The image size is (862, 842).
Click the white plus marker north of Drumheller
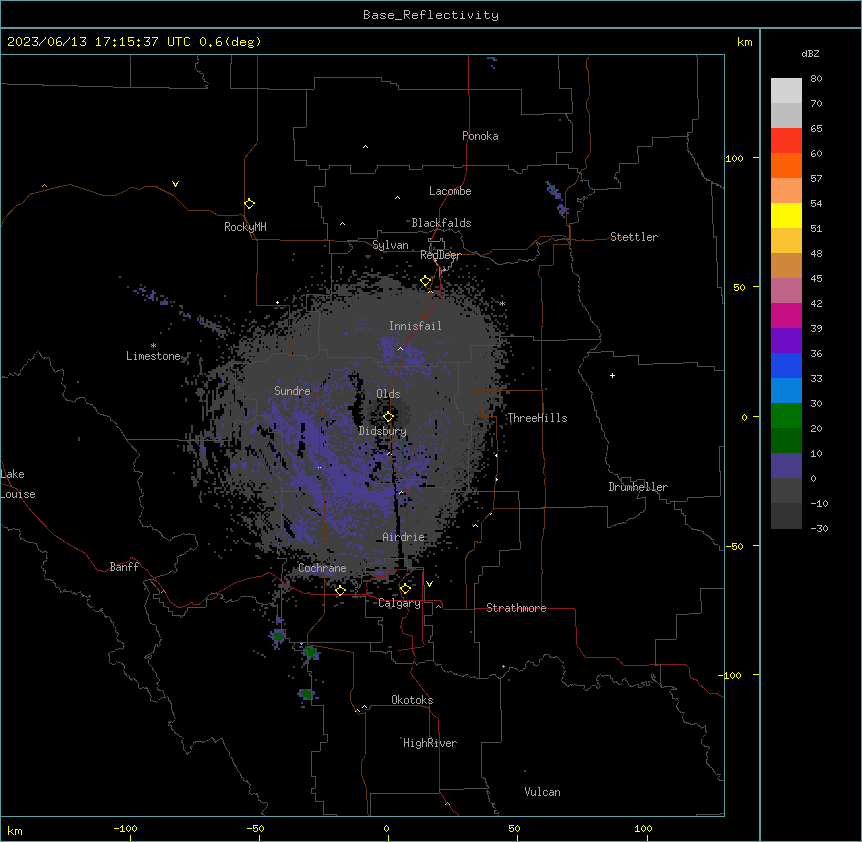point(612,375)
